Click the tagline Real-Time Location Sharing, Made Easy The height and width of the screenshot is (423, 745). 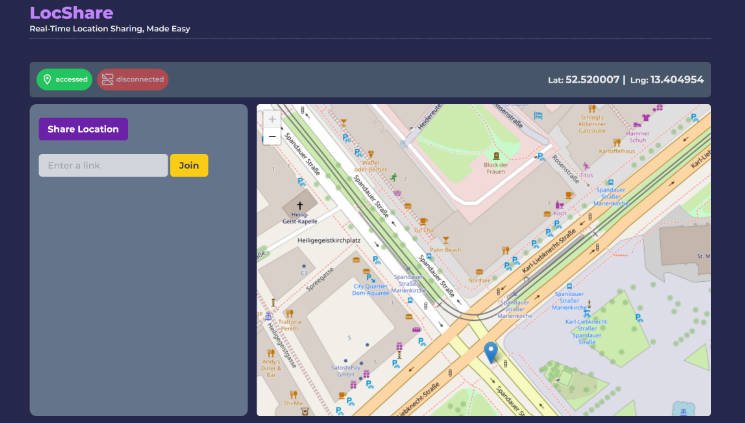110,29
